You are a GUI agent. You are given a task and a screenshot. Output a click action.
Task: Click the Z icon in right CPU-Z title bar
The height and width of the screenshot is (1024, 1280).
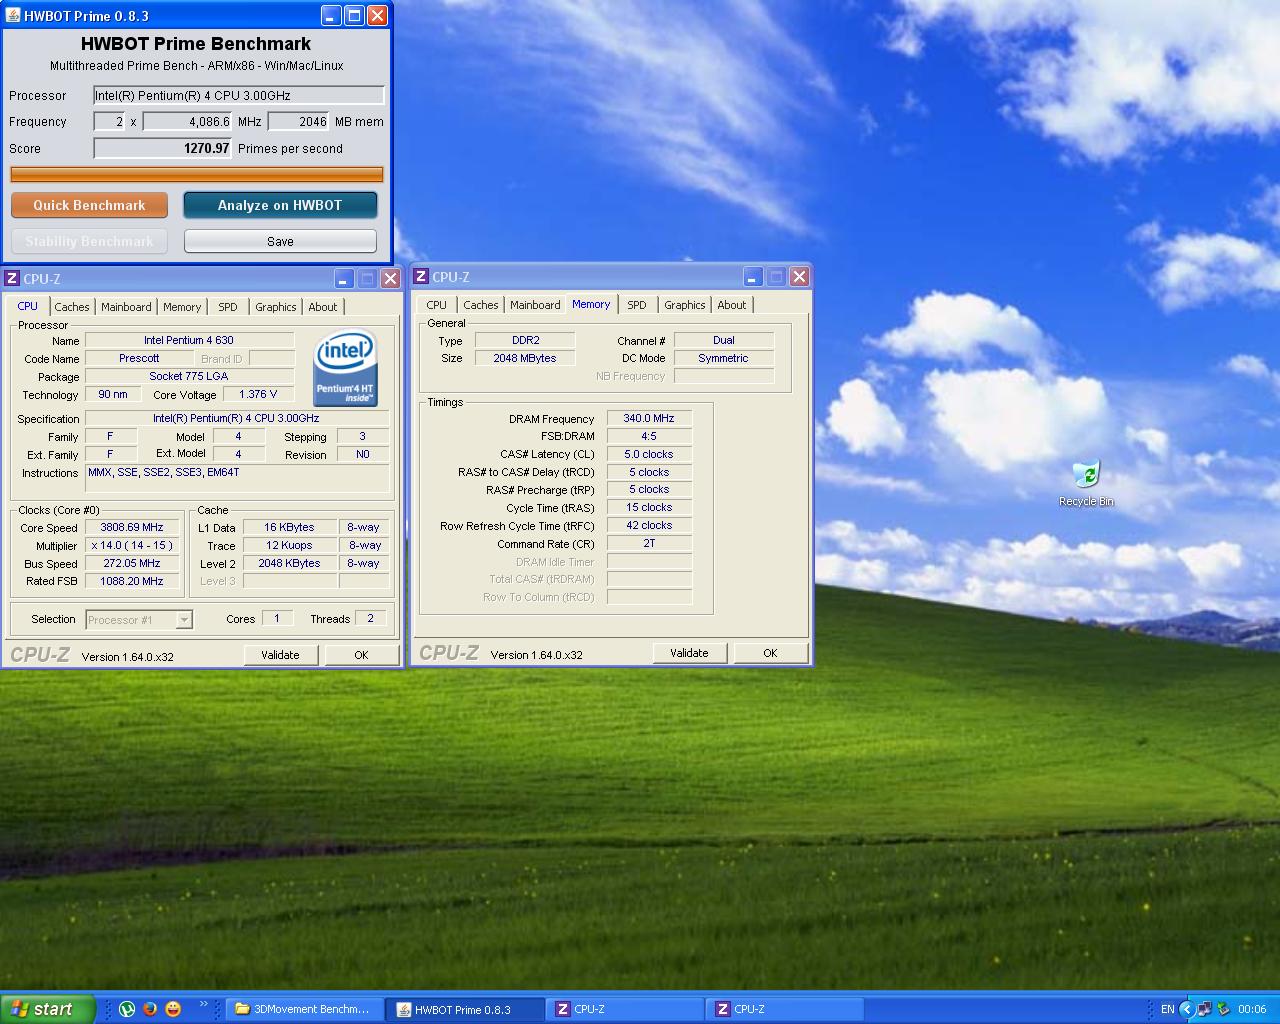tap(421, 277)
